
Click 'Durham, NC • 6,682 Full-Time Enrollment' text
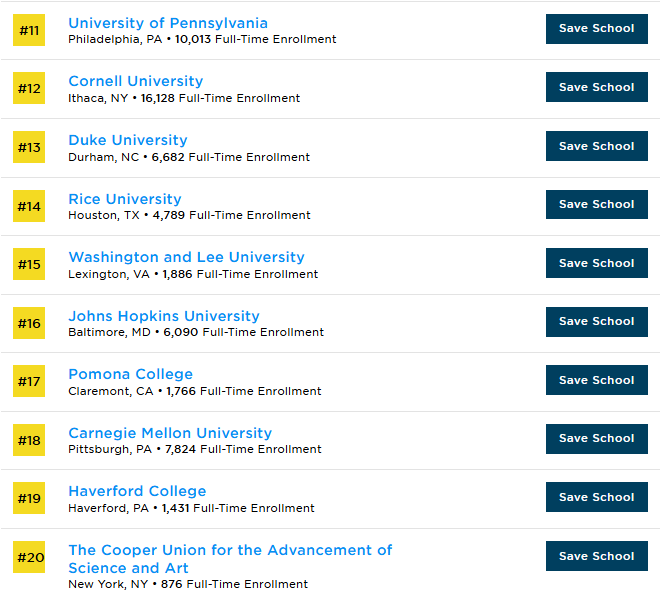click(189, 157)
